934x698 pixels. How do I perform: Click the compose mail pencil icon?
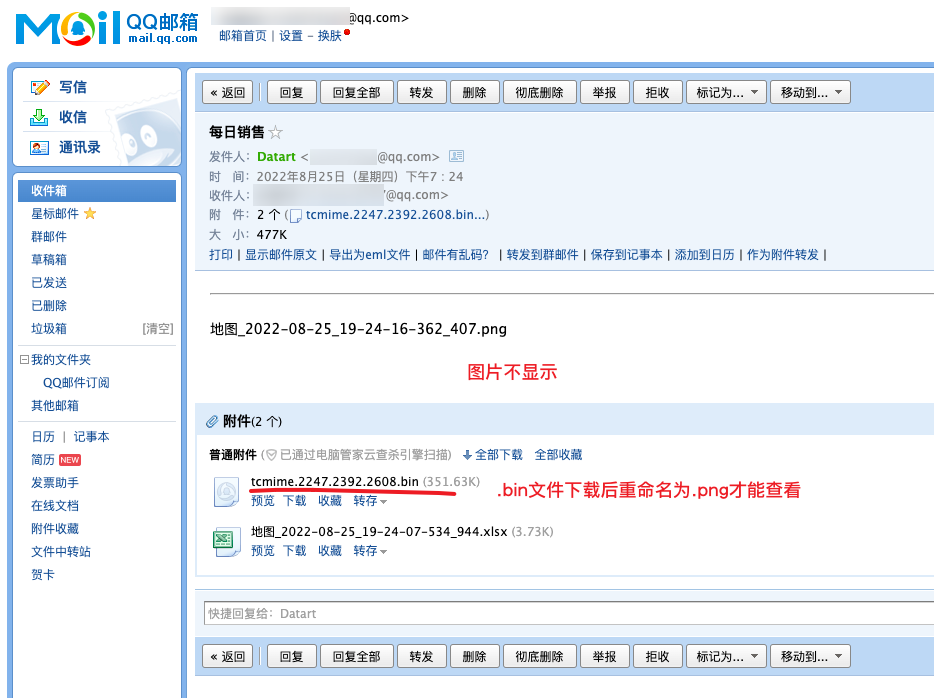(x=40, y=88)
